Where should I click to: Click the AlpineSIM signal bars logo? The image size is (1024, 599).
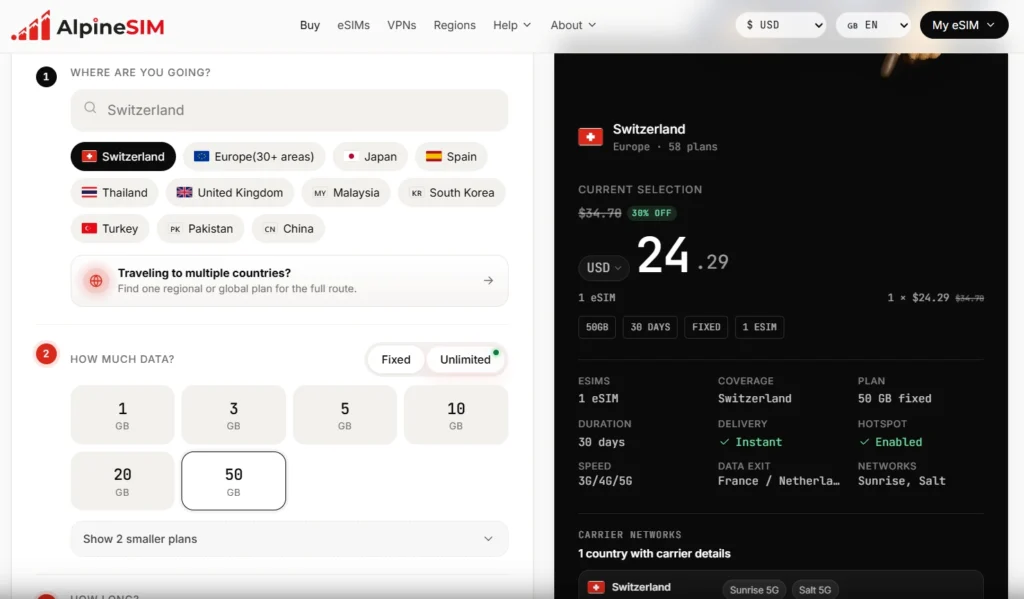(31, 25)
